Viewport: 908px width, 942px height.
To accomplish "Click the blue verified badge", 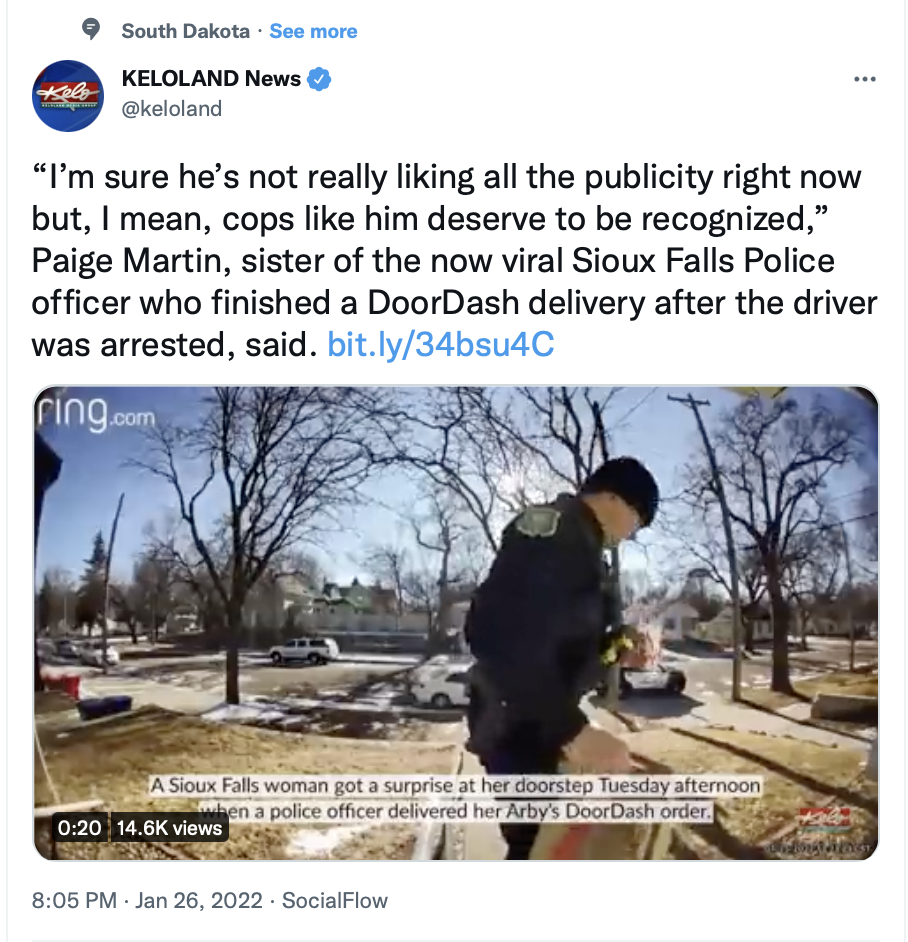I will 319,79.
